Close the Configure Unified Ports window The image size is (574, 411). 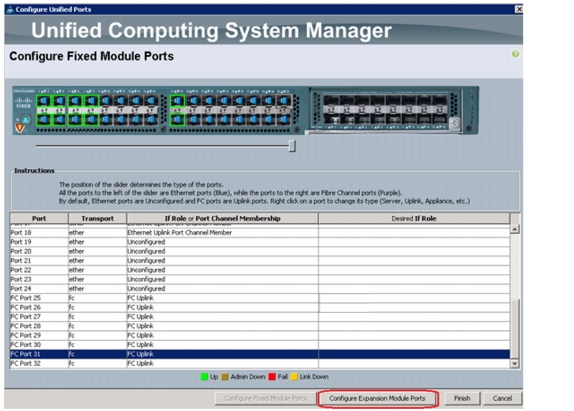pos(519,10)
